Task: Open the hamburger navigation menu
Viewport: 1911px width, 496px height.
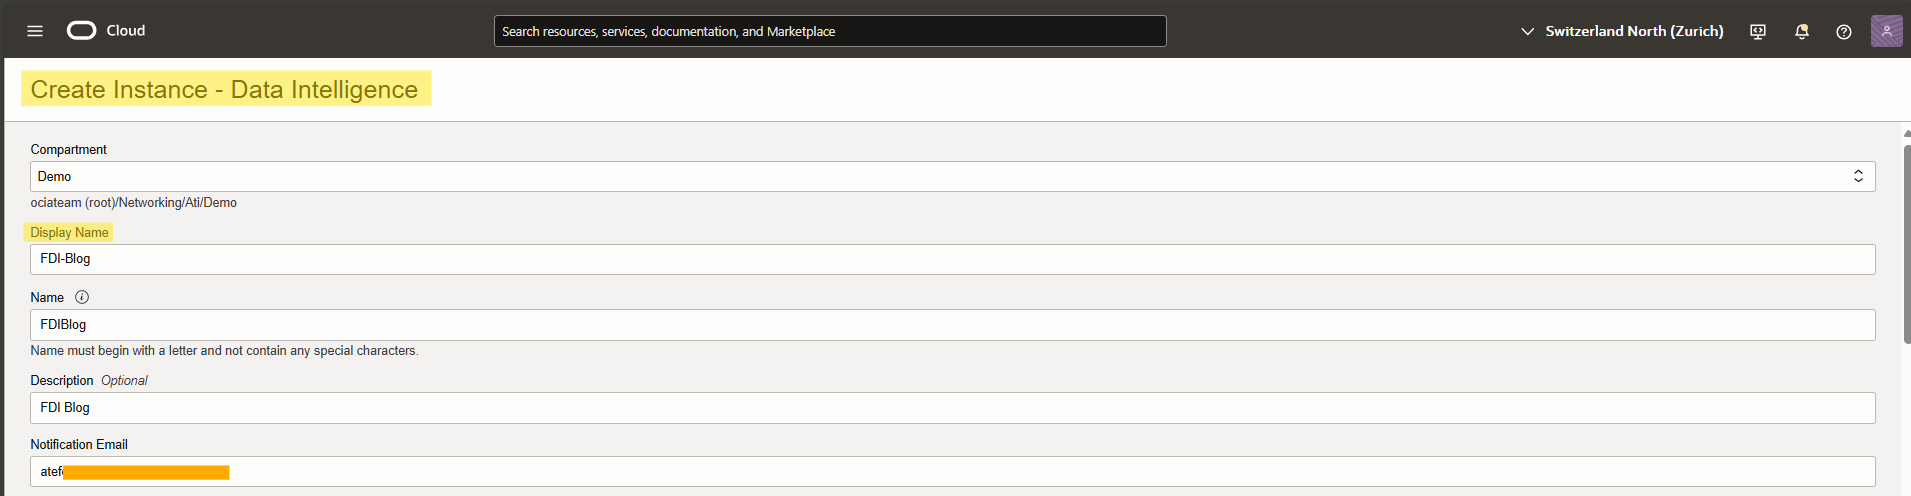Action: pos(35,31)
